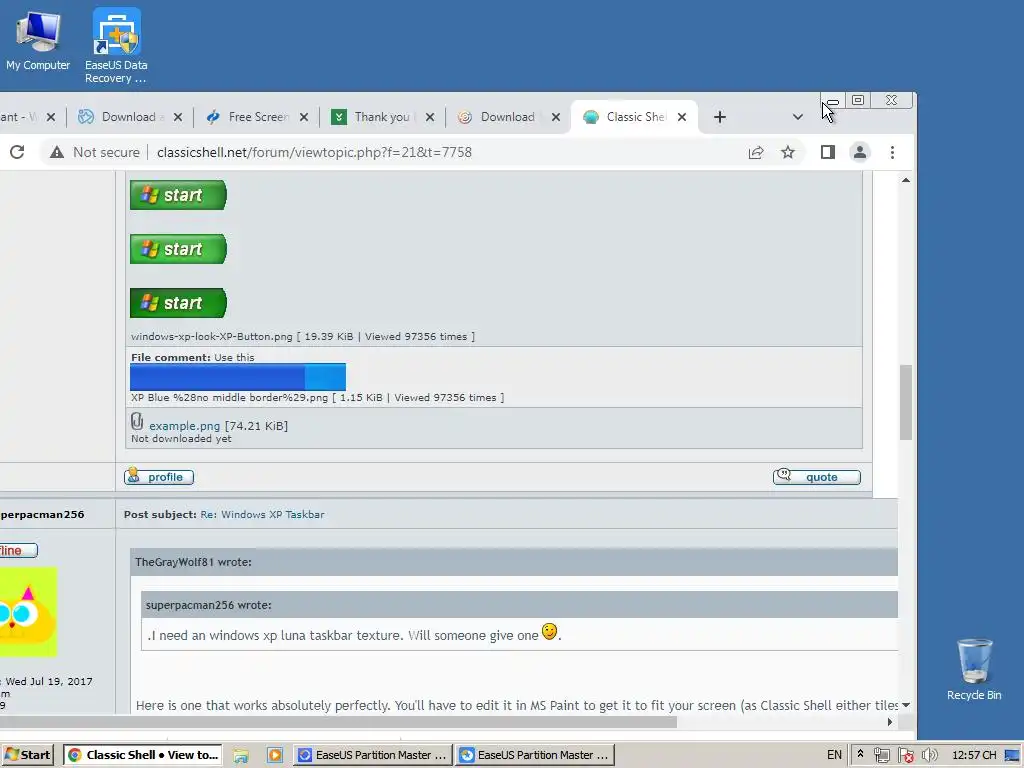Click the Not secure warning icon
The image size is (1024, 768).
57,152
